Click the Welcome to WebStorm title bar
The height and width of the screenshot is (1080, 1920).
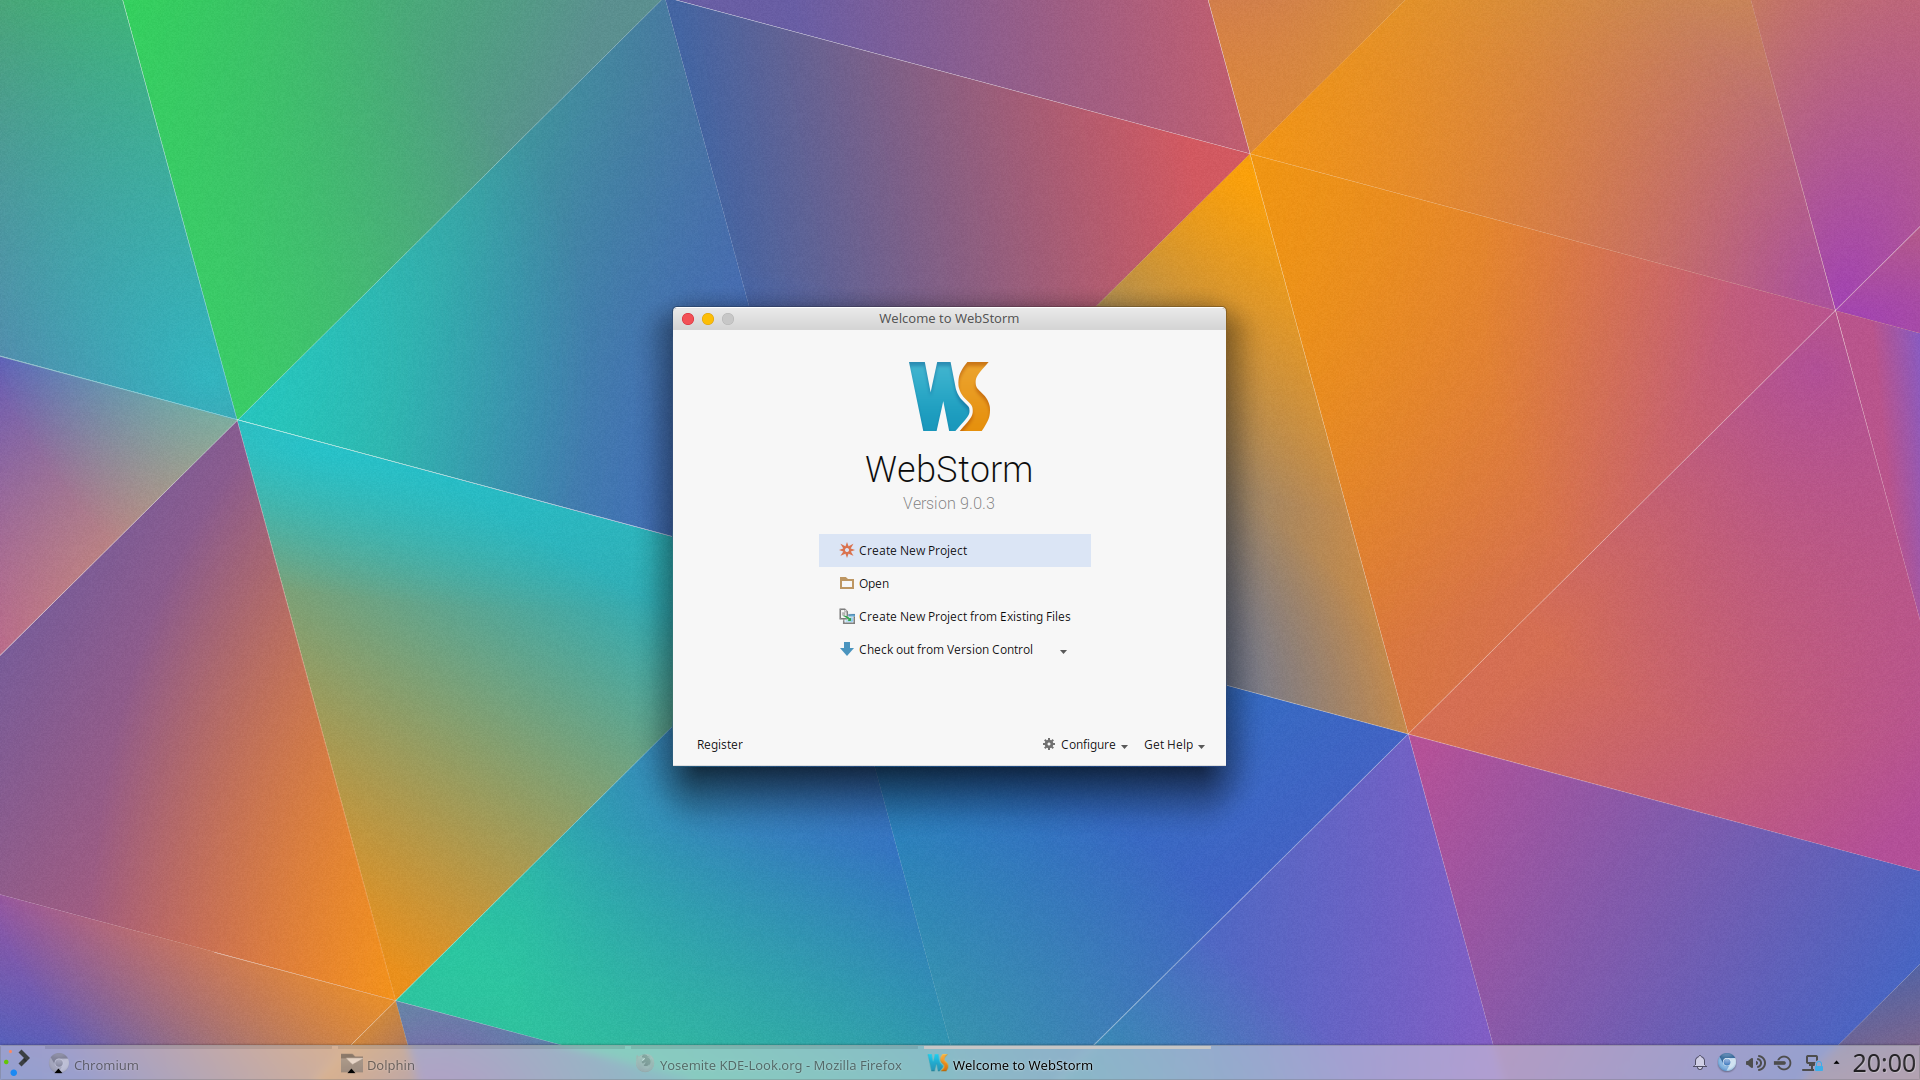(x=949, y=318)
